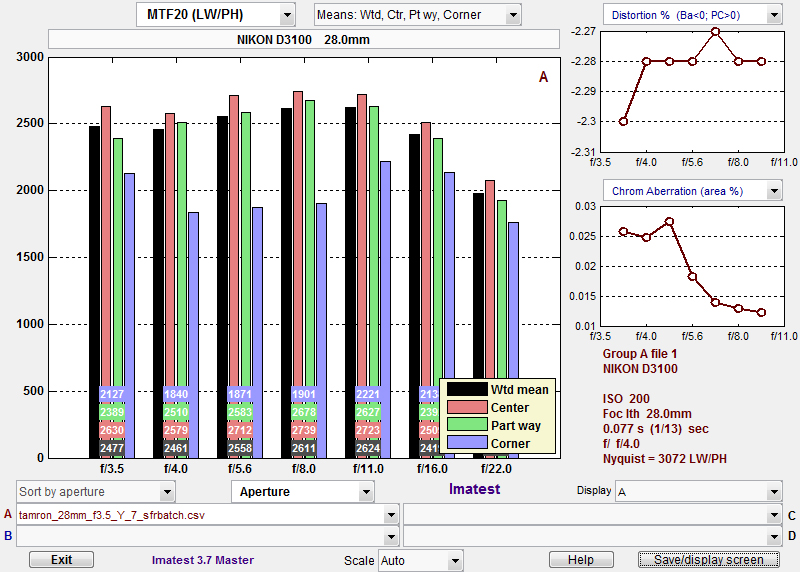Image resolution: width=800 pixels, height=572 pixels.
Task: Click the f/11.0 corner value 2221
Action: pos(368,394)
